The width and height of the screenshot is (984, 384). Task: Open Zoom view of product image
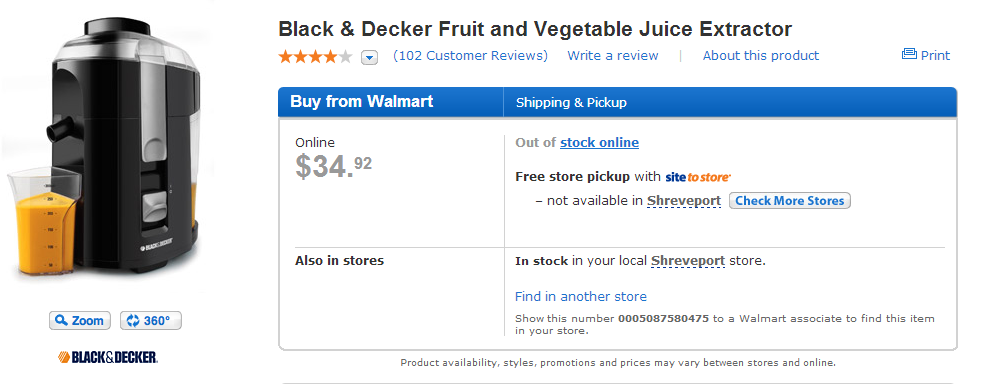click(80, 321)
